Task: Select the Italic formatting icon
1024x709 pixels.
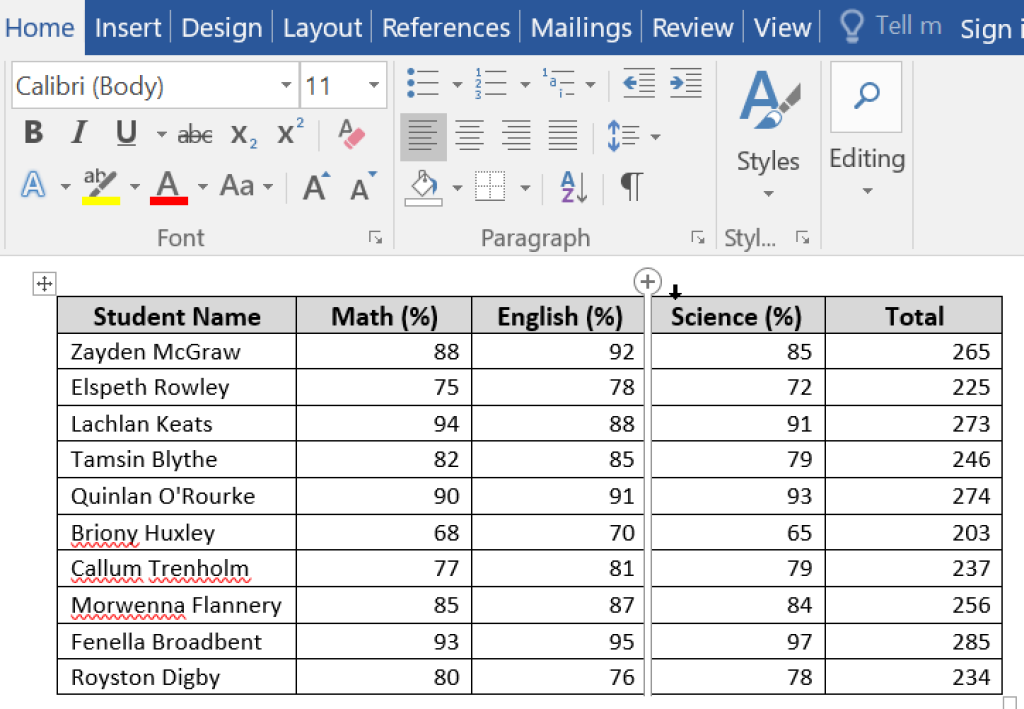Action: click(x=79, y=132)
